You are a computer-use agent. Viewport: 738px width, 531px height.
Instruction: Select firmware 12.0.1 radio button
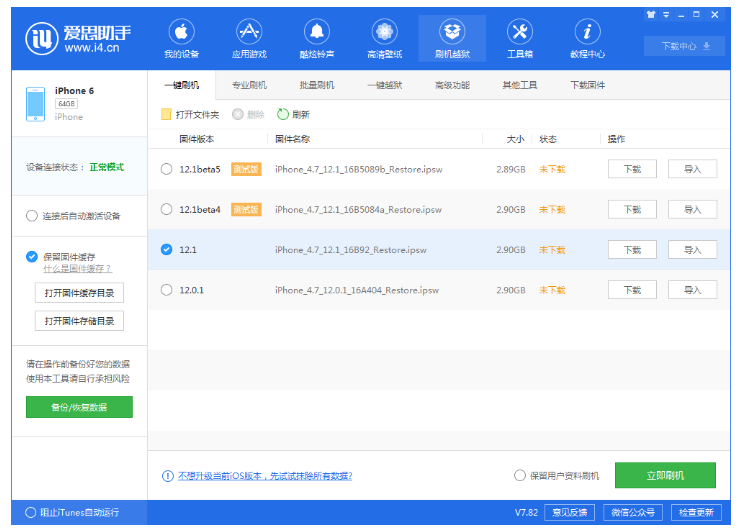[x=166, y=290]
